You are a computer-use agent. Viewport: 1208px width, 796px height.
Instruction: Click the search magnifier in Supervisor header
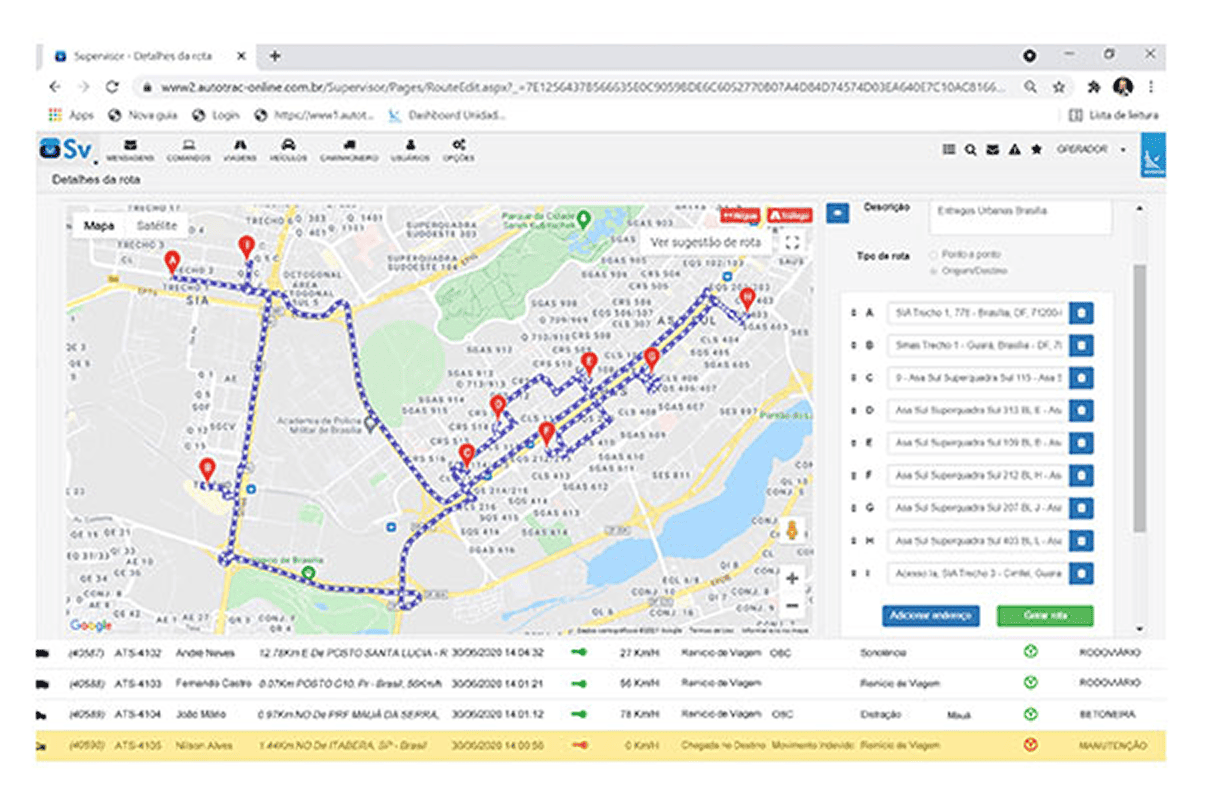(x=970, y=150)
